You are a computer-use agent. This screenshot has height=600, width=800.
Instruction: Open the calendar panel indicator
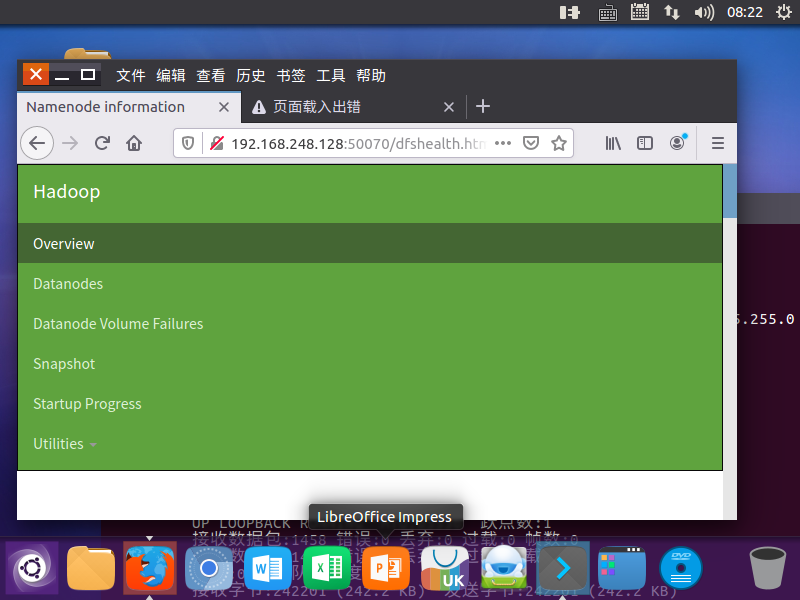pyautogui.click(x=640, y=12)
